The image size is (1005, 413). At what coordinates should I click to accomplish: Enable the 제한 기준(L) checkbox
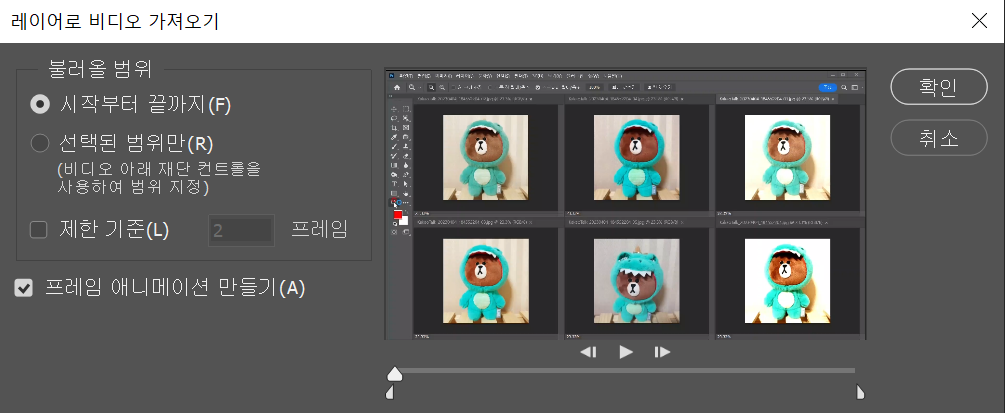(x=39, y=230)
